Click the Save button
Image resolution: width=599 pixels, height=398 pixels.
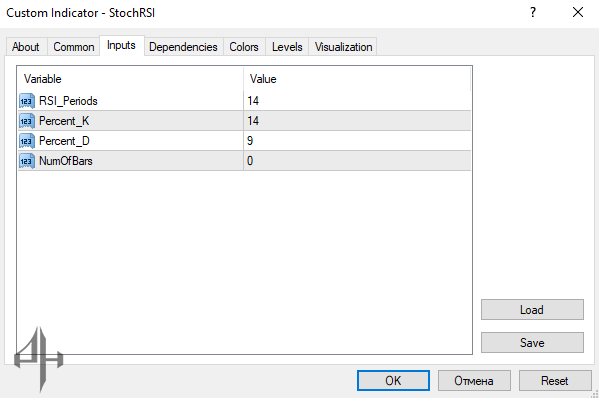pos(532,342)
